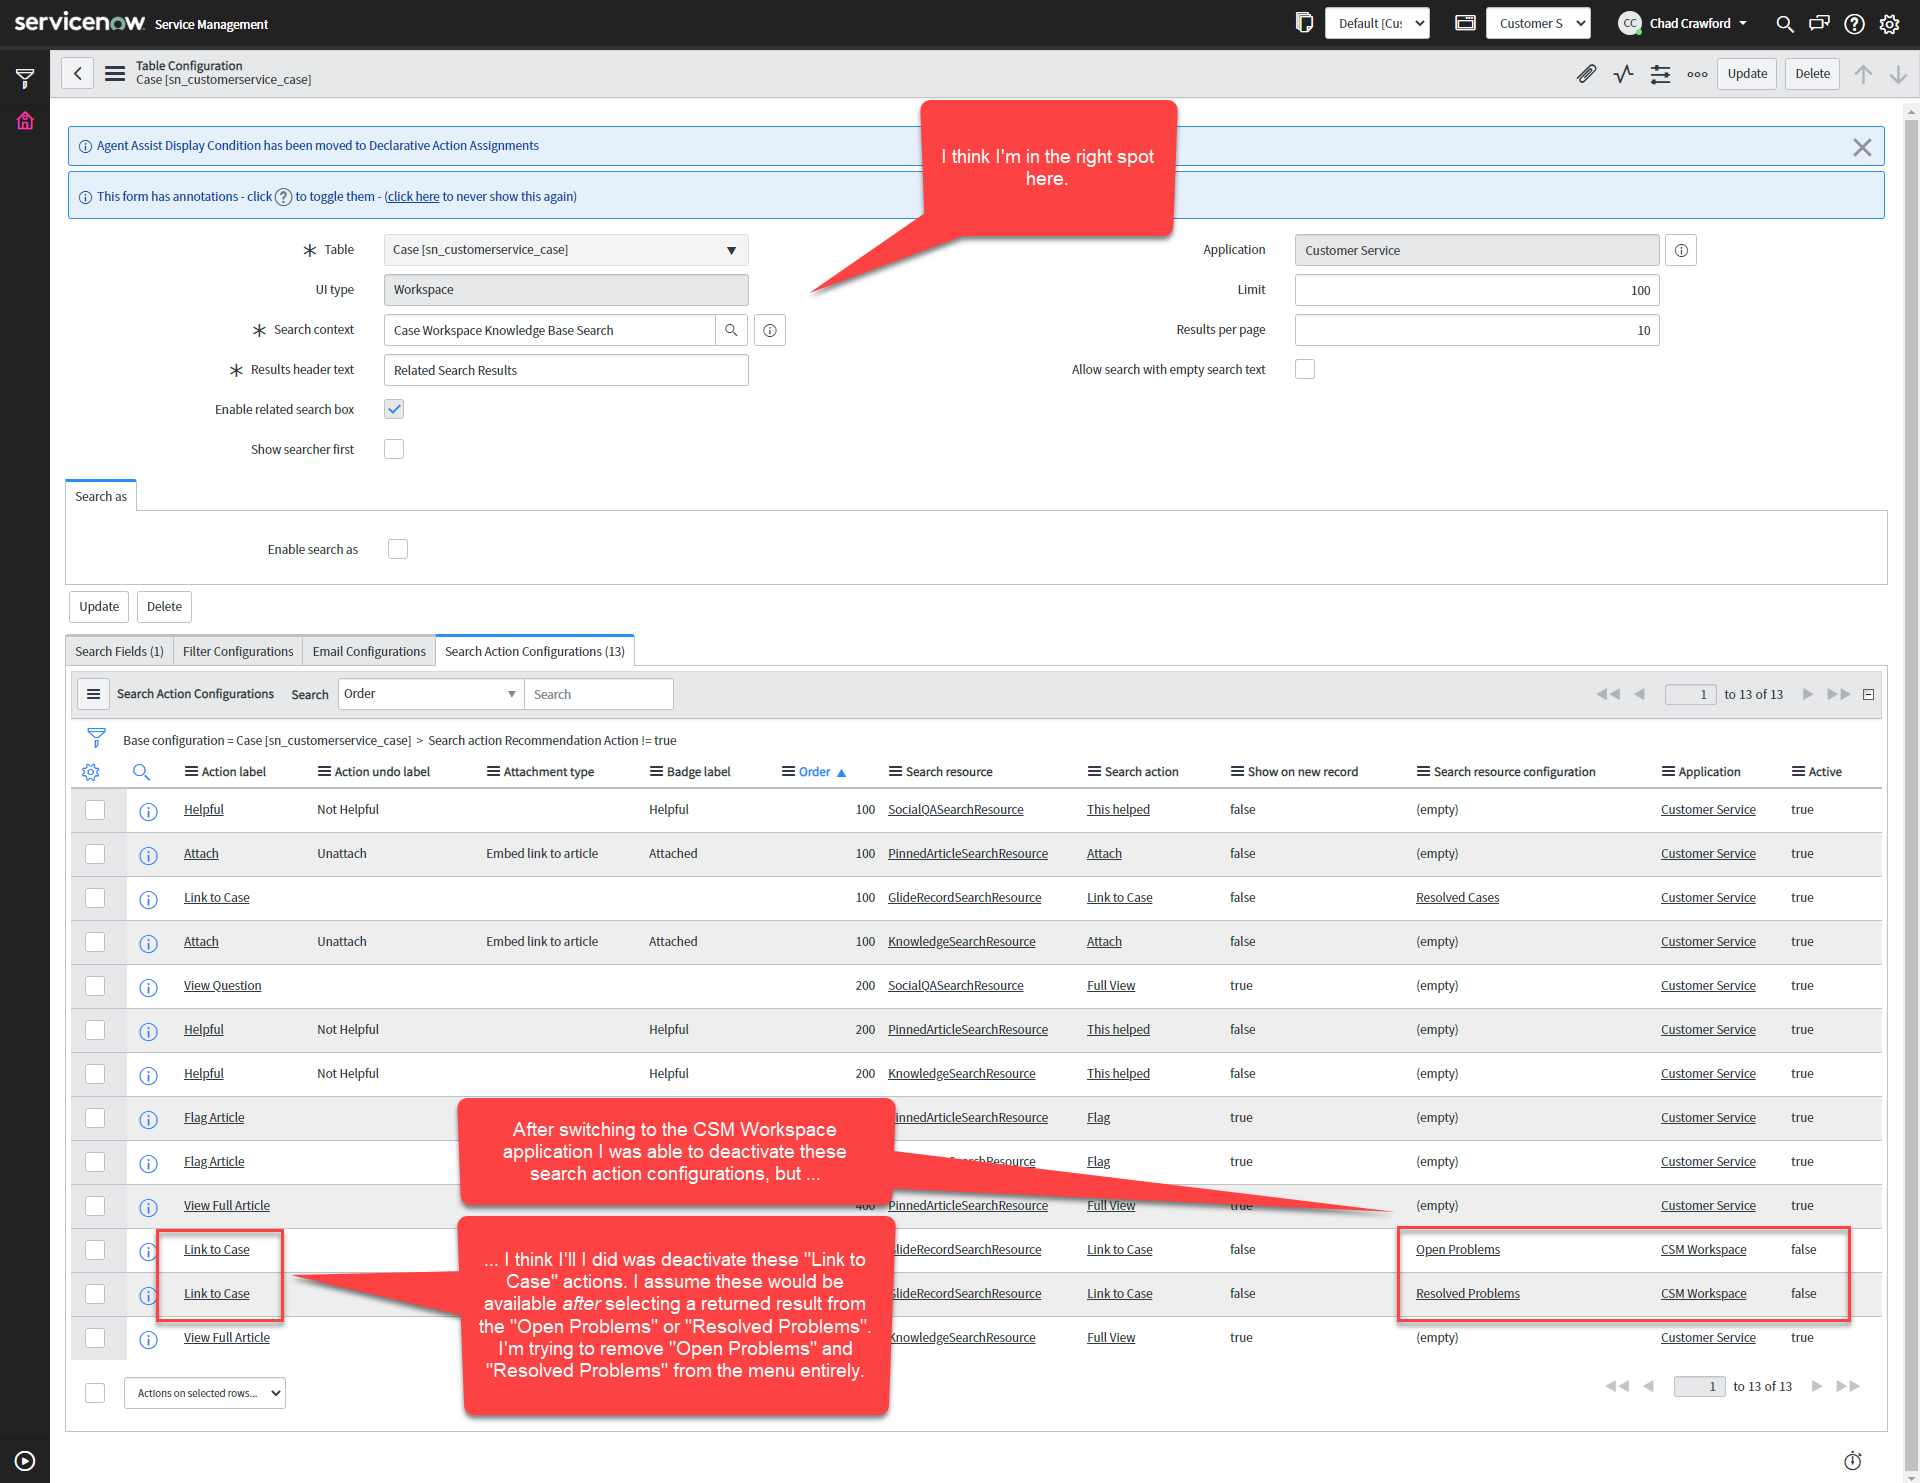Click the back arrow button in form header
The image size is (1920, 1483).
point(78,73)
